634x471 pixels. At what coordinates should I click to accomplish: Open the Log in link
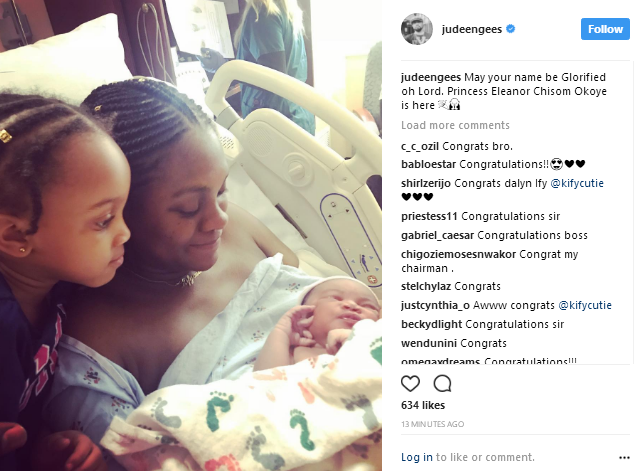coord(416,457)
